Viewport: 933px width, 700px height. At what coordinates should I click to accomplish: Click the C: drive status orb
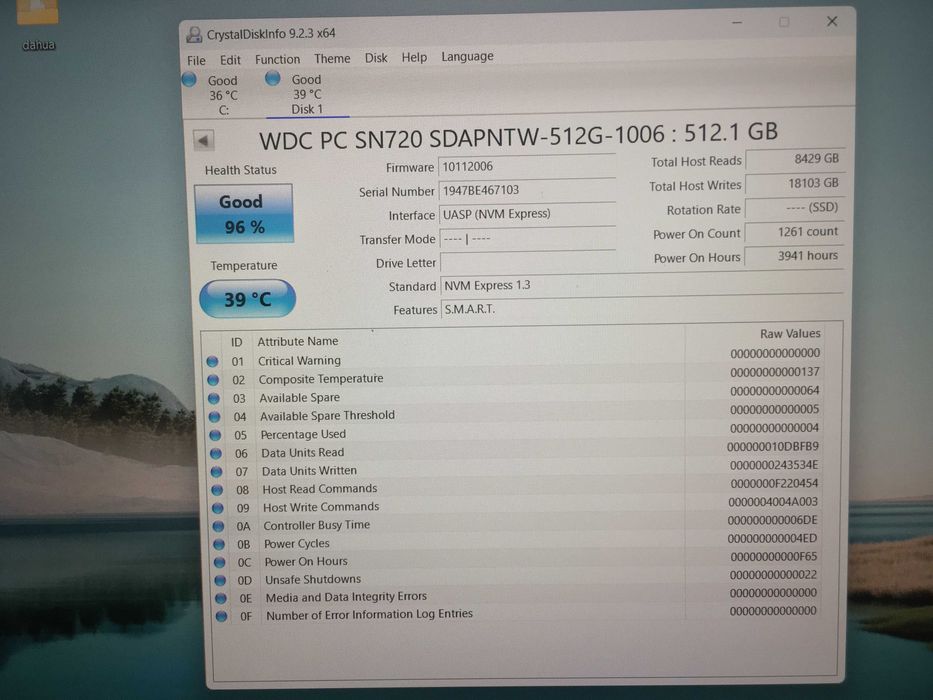tap(189, 79)
